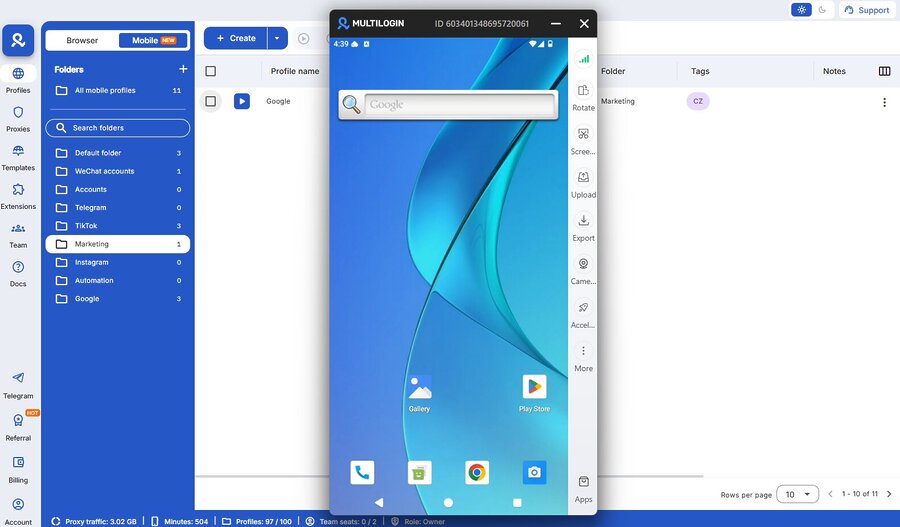The image size is (900, 527).
Task: Switch to light theme mode
Action: [801, 10]
